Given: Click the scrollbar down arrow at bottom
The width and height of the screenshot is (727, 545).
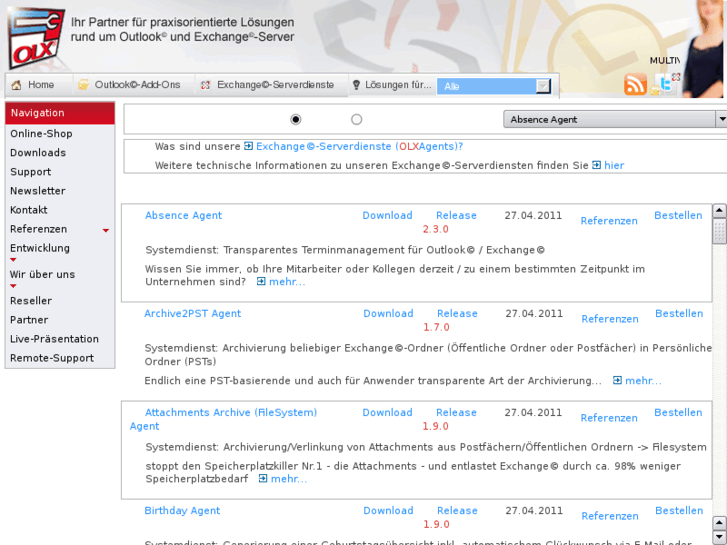Looking at the screenshot, I should tap(719, 537).
